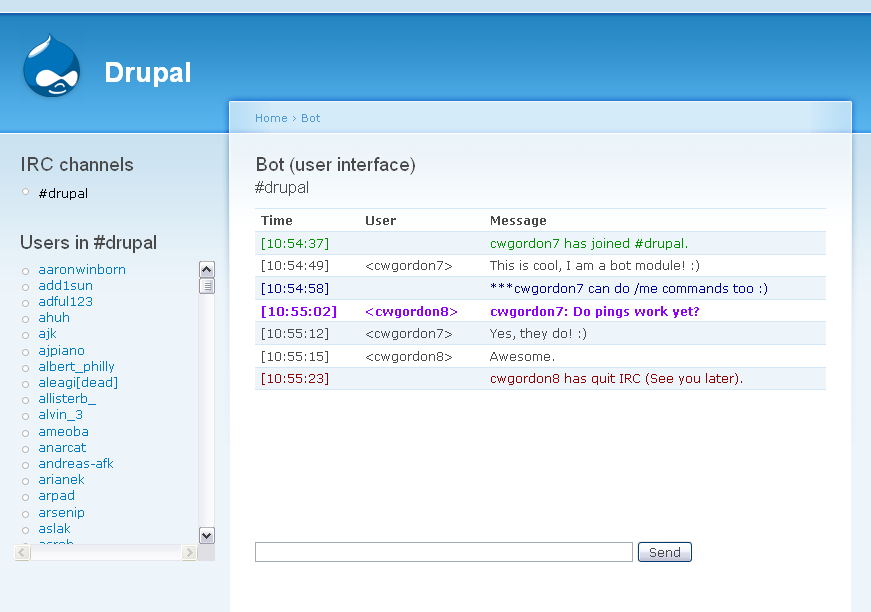
Task: Click the Drupal wordmark in the header
Action: [x=147, y=73]
